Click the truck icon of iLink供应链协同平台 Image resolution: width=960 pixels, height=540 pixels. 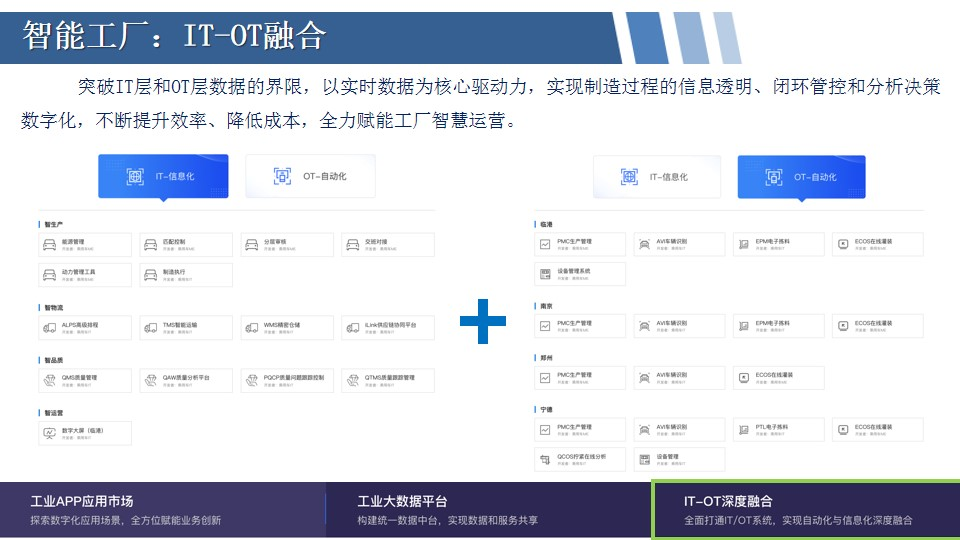tap(353, 328)
